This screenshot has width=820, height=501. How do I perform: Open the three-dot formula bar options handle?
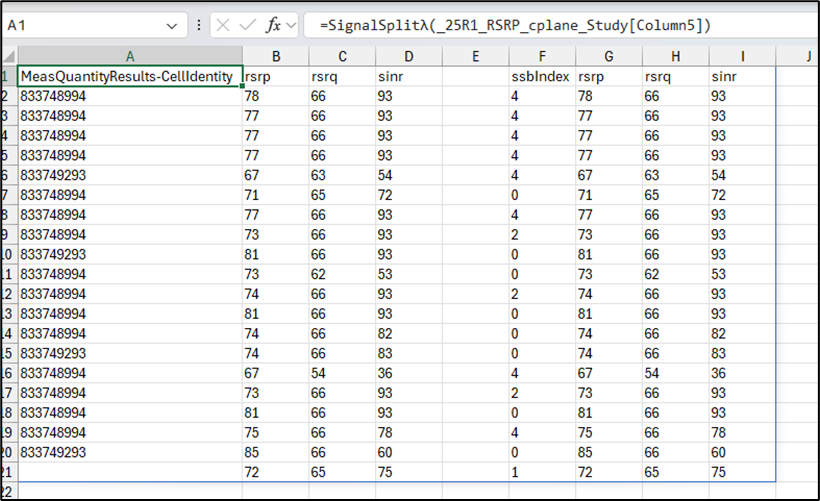click(199, 25)
